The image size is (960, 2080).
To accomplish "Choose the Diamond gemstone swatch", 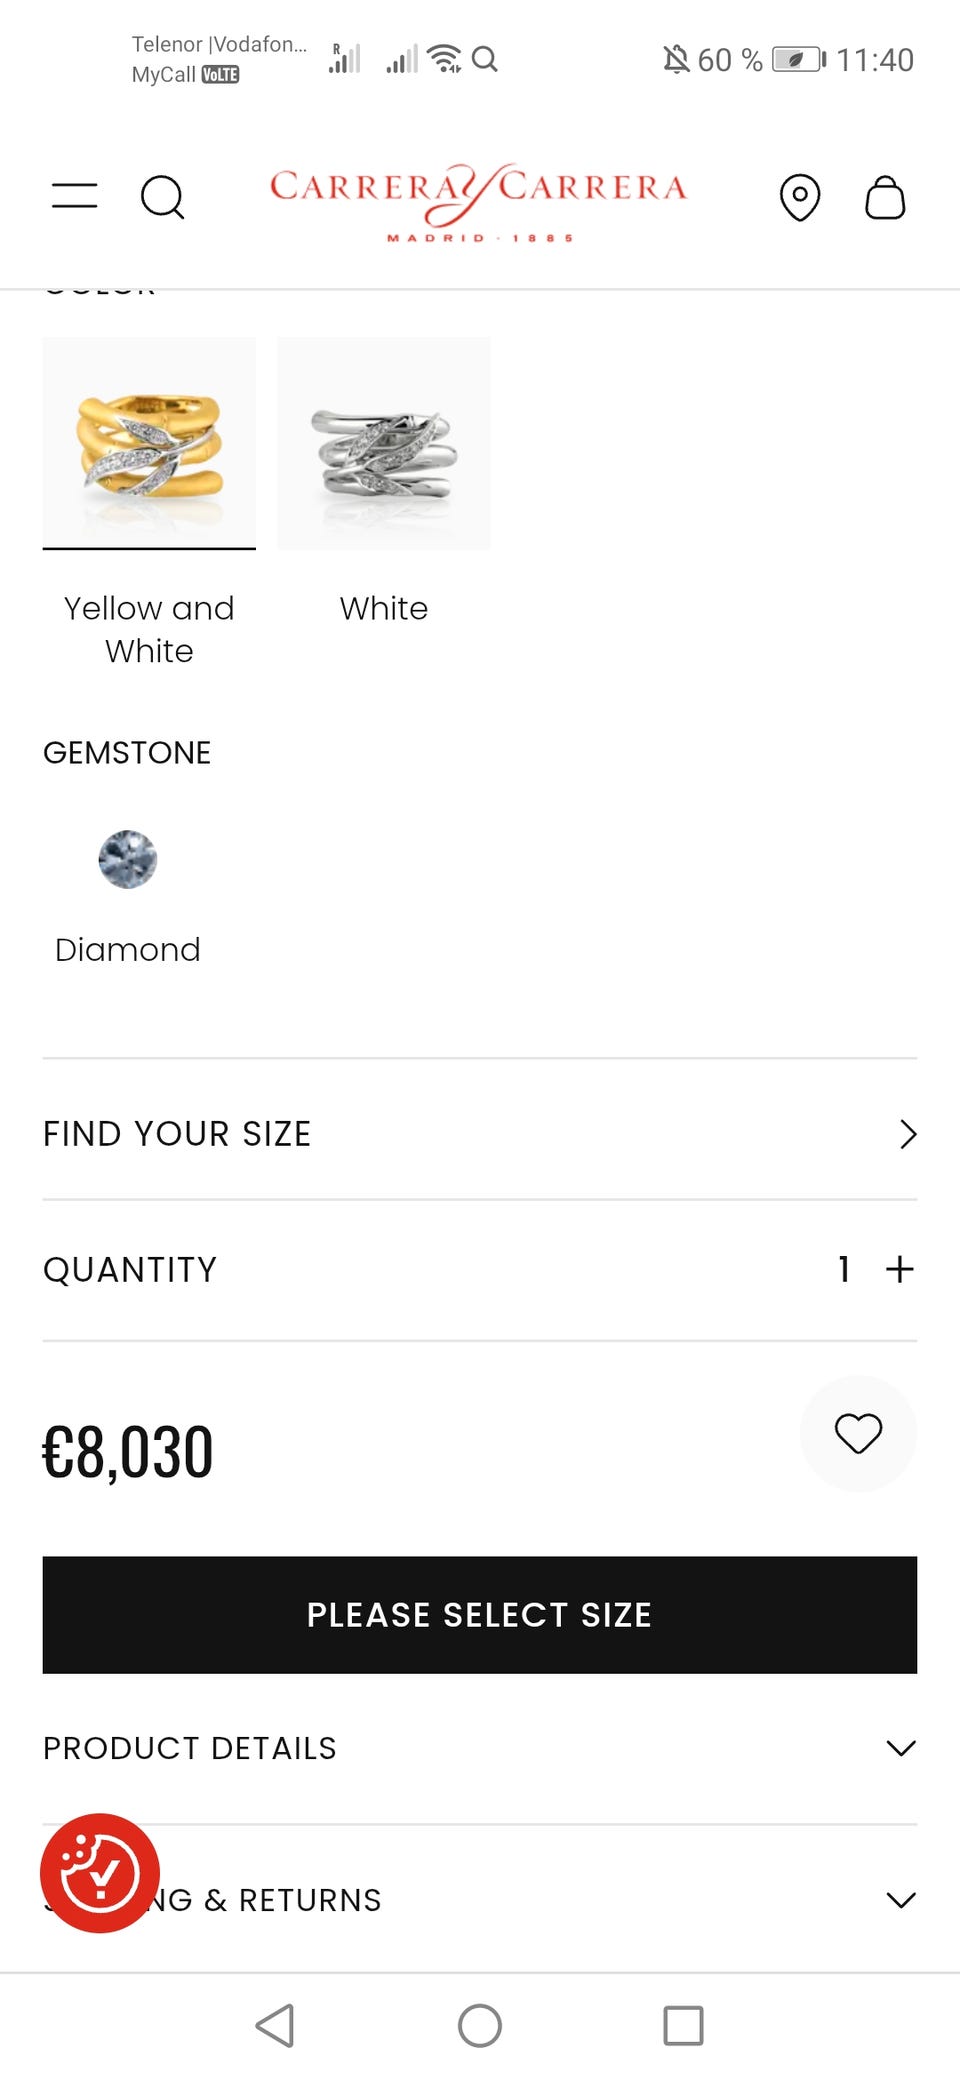I will point(128,859).
